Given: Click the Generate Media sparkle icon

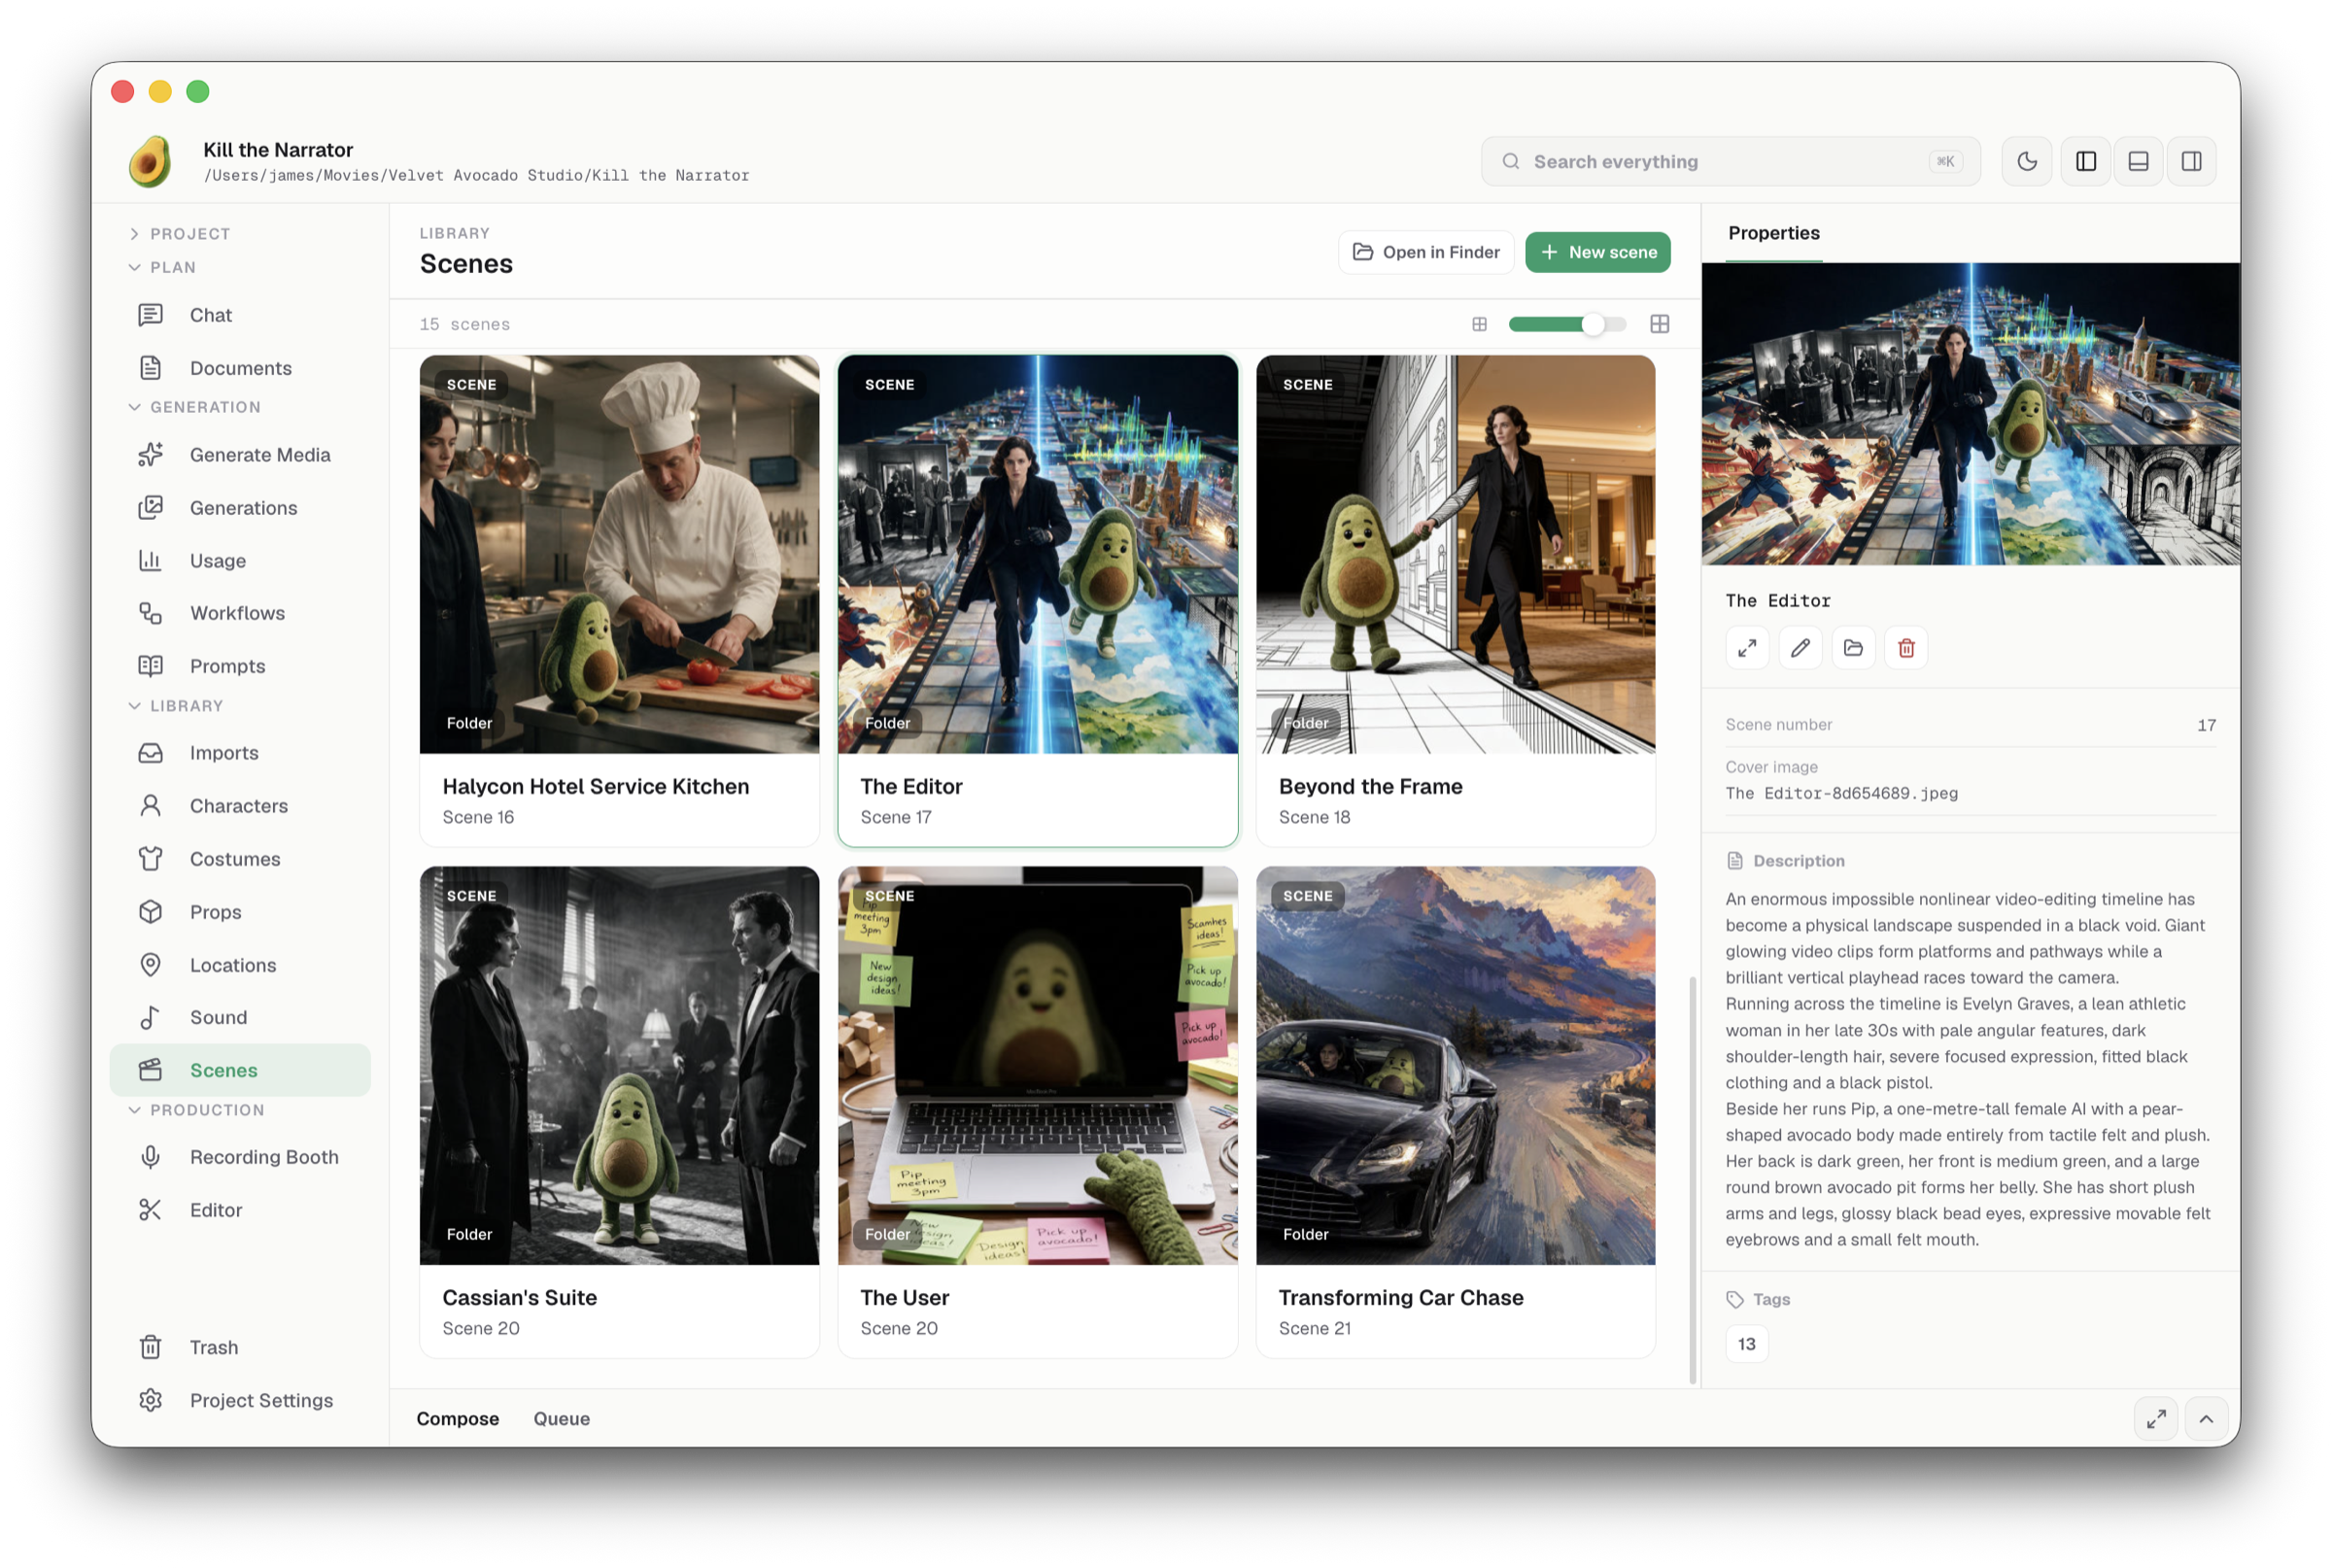Looking at the screenshot, I should [150, 455].
